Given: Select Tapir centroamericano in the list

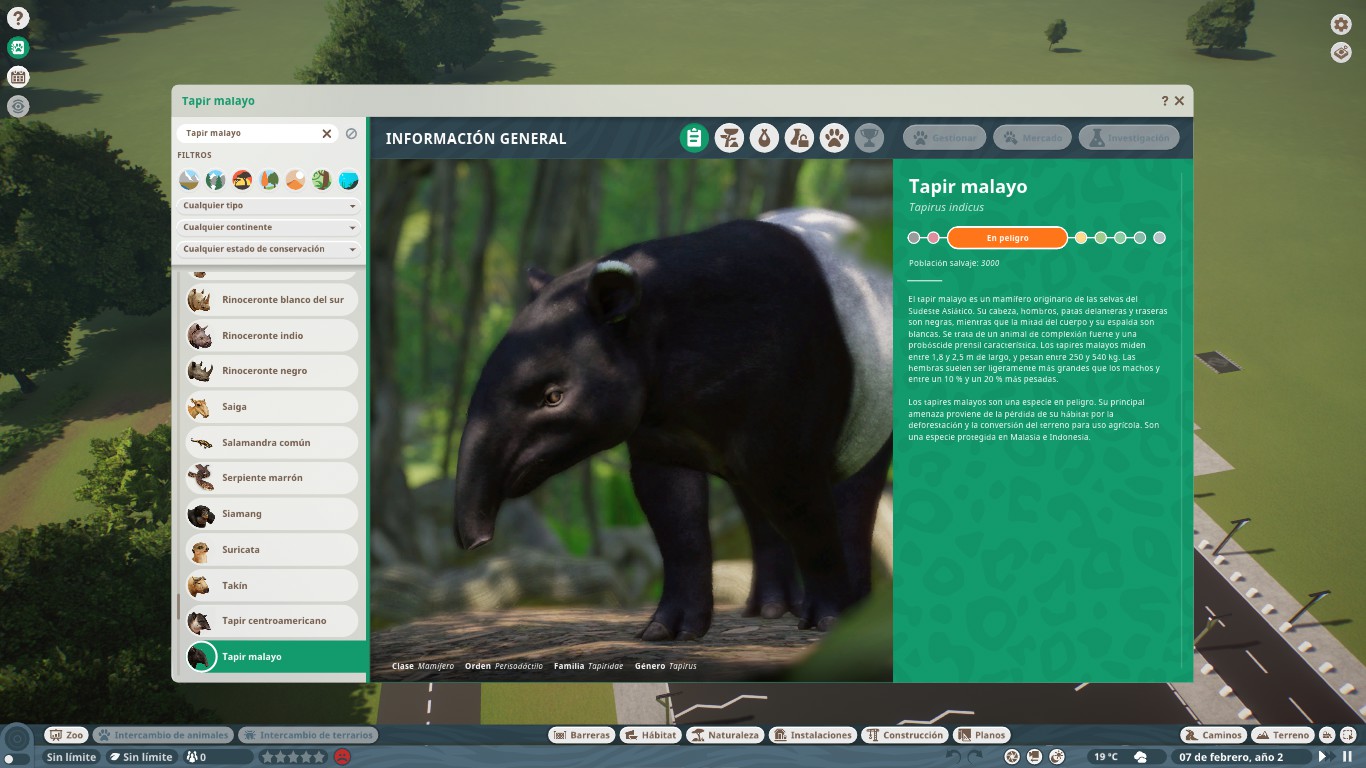Looking at the screenshot, I should 271,621.
